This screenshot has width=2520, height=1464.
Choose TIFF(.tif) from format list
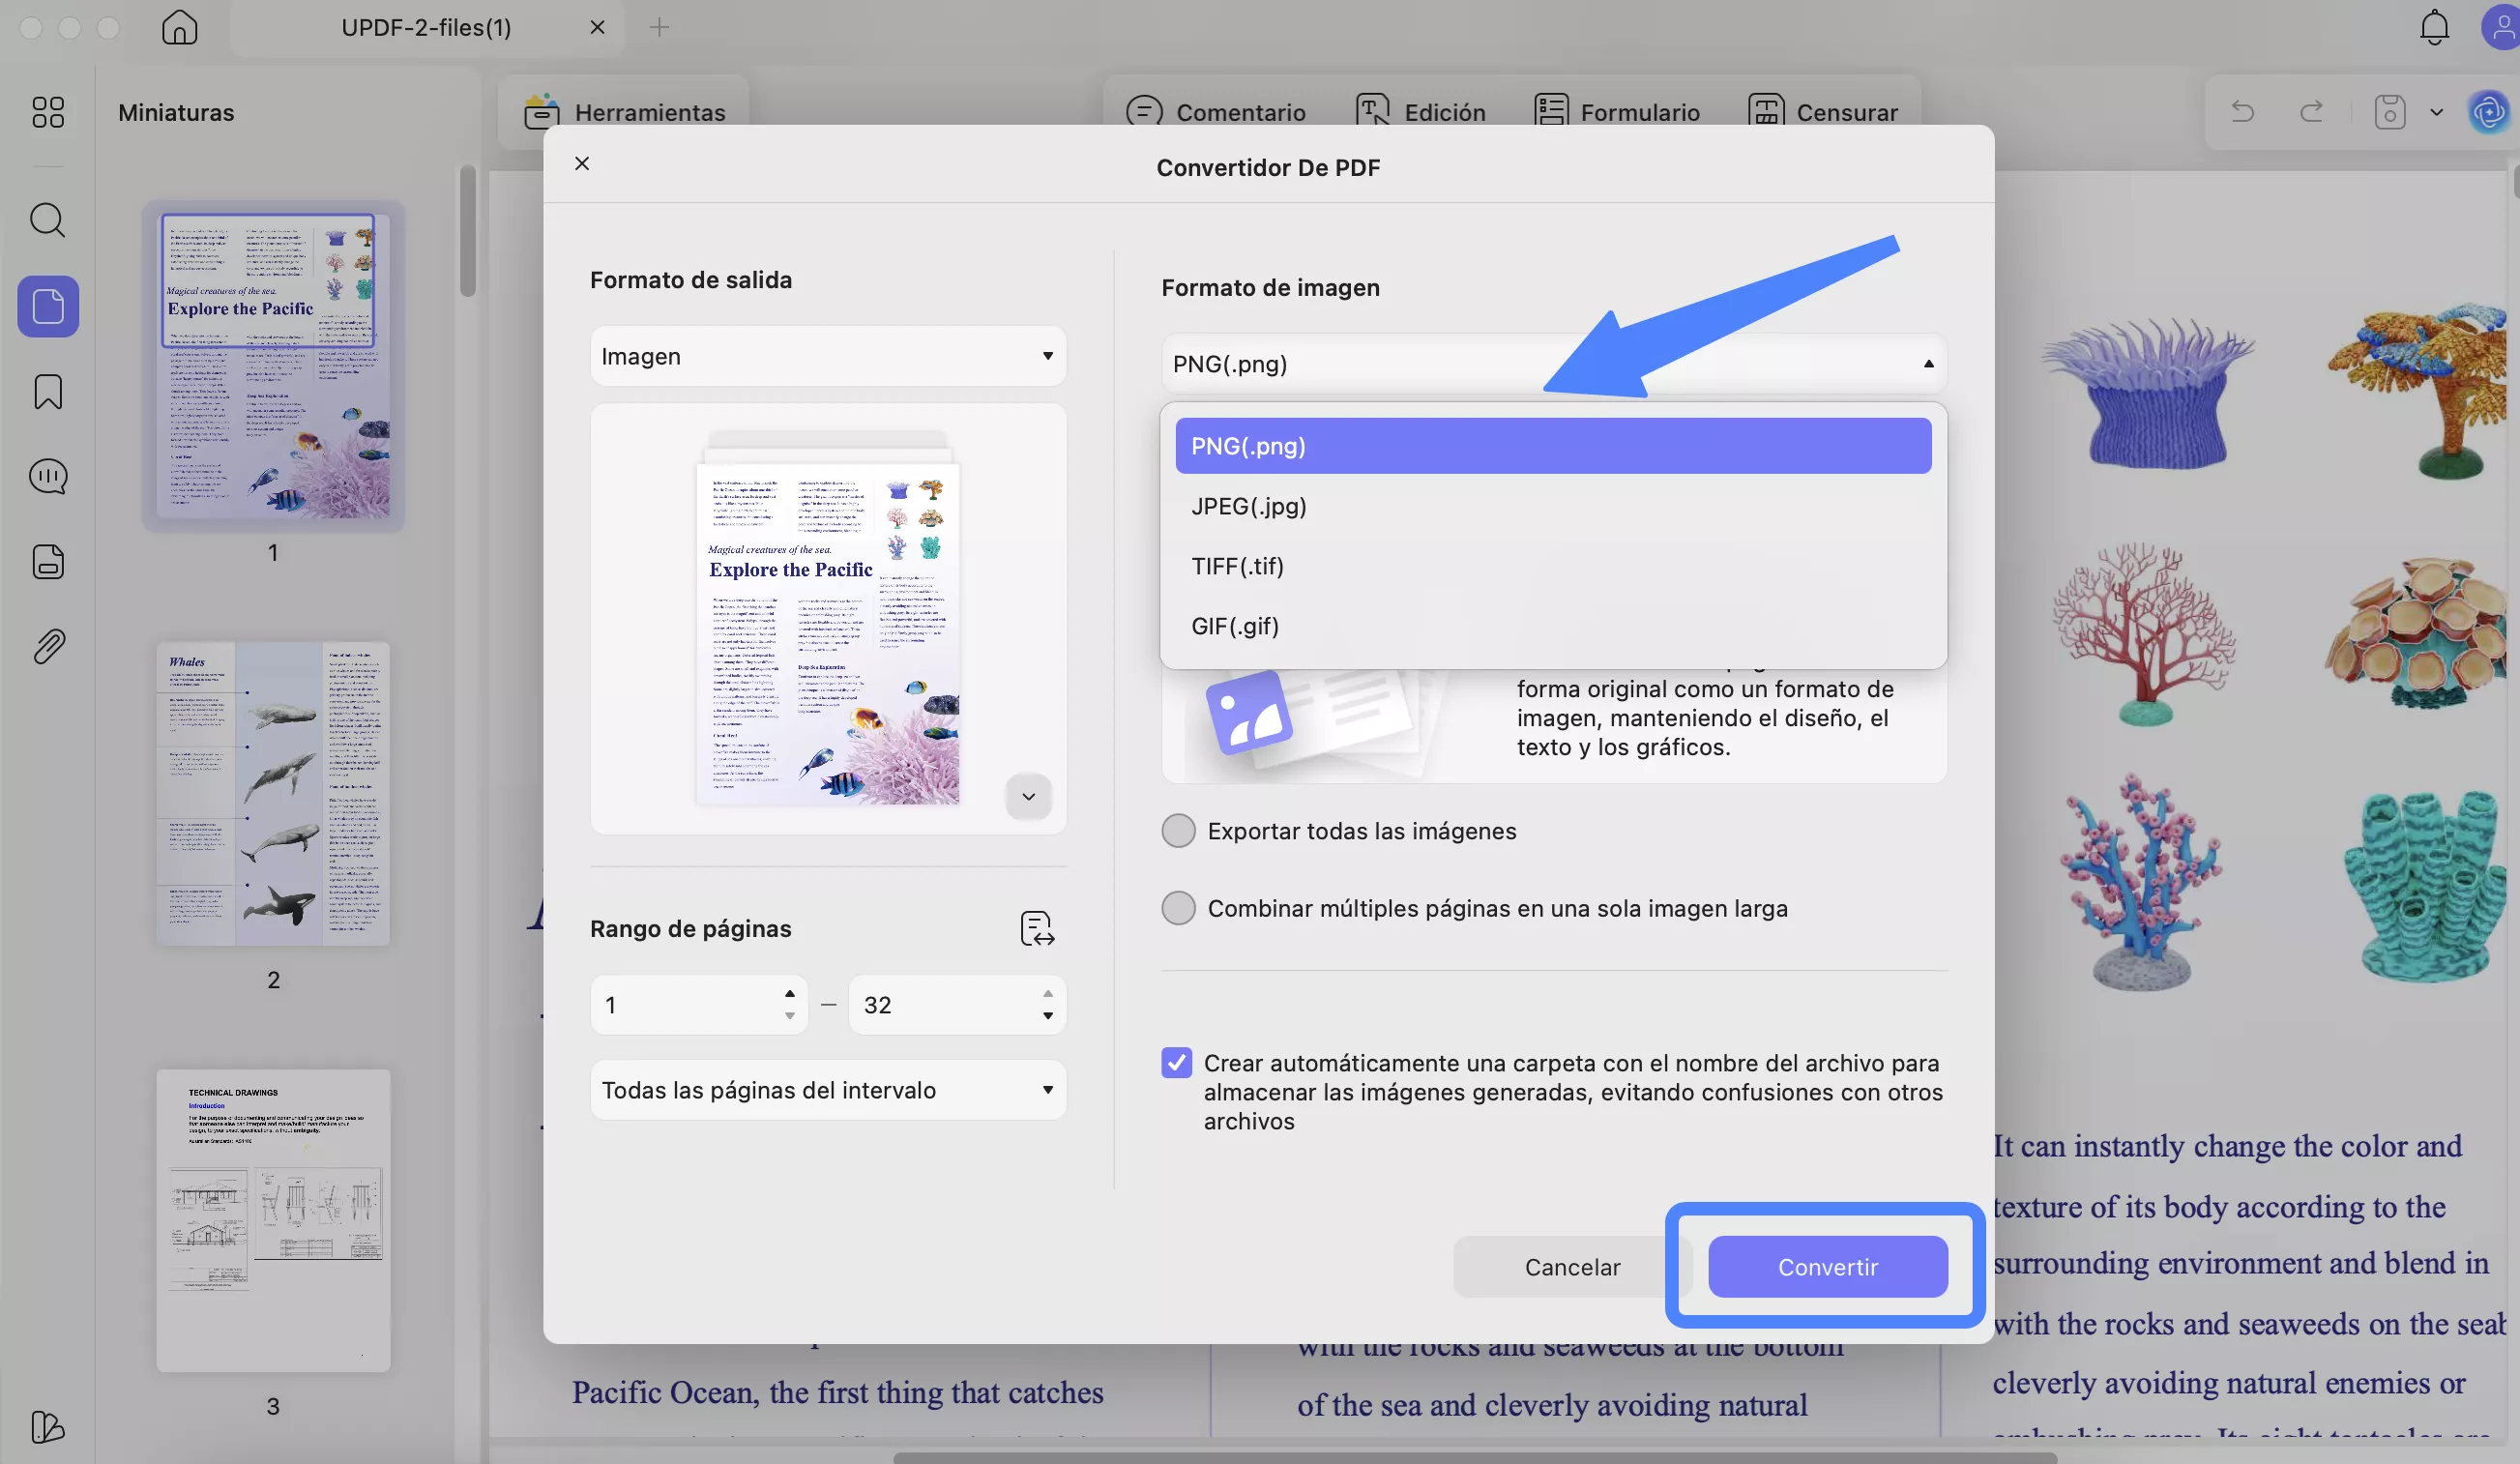click(x=1237, y=566)
